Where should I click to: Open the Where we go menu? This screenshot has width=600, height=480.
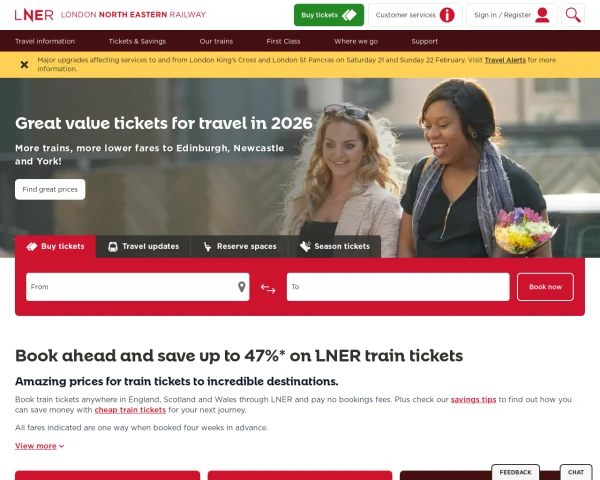[356, 41]
